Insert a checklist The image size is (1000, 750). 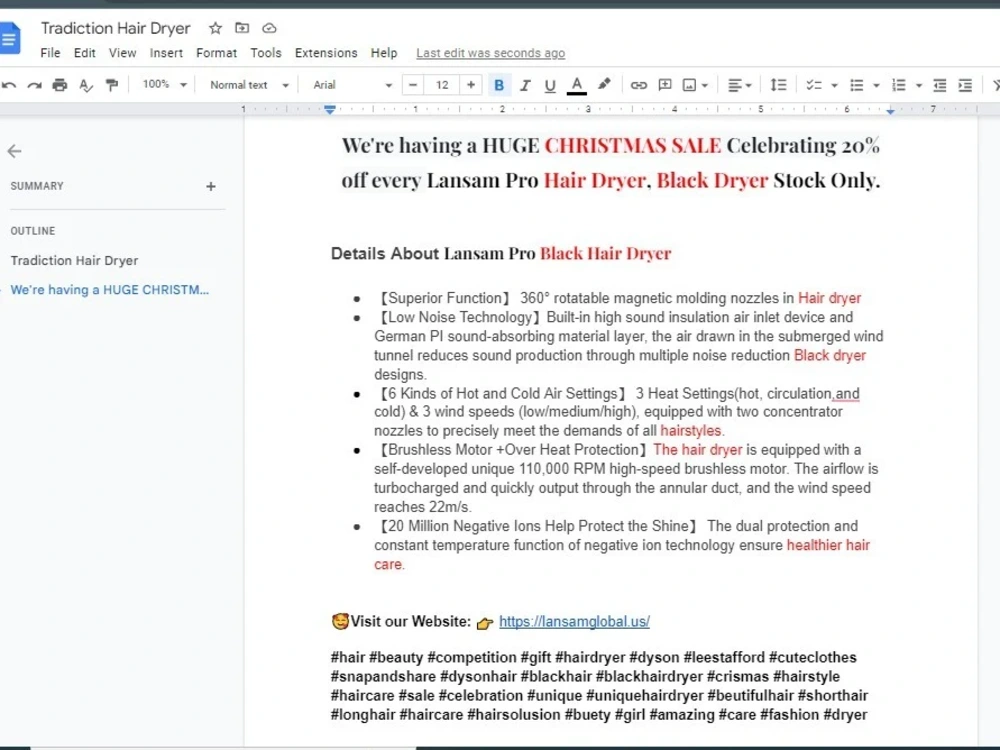point(814,85)
